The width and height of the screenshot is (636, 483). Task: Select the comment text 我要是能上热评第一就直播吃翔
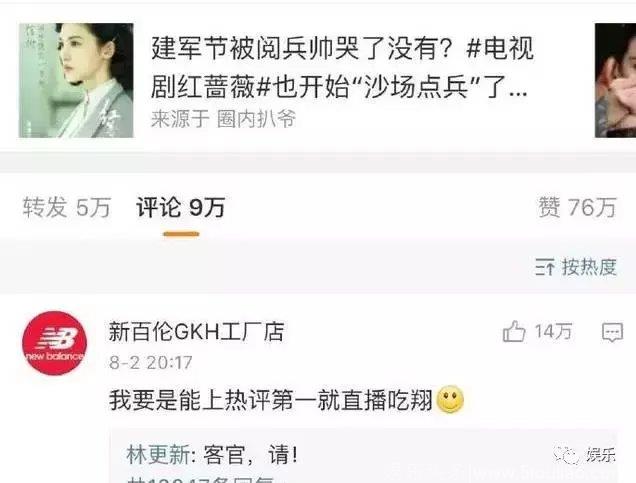click(x=271, y=400)
